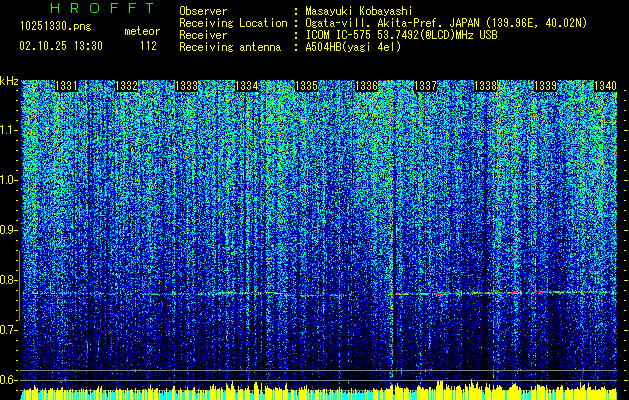The width and height of the screenshot is (629, 400).
Task: Click the Observer label
Action: (x=203, y=12)
